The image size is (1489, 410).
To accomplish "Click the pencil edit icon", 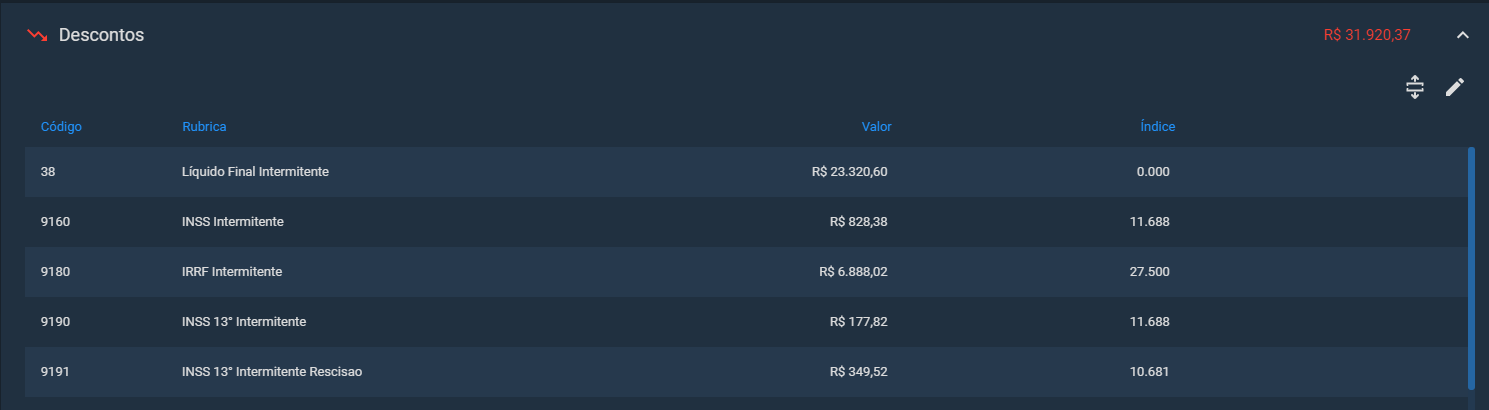I will (x=1455, y=87).
